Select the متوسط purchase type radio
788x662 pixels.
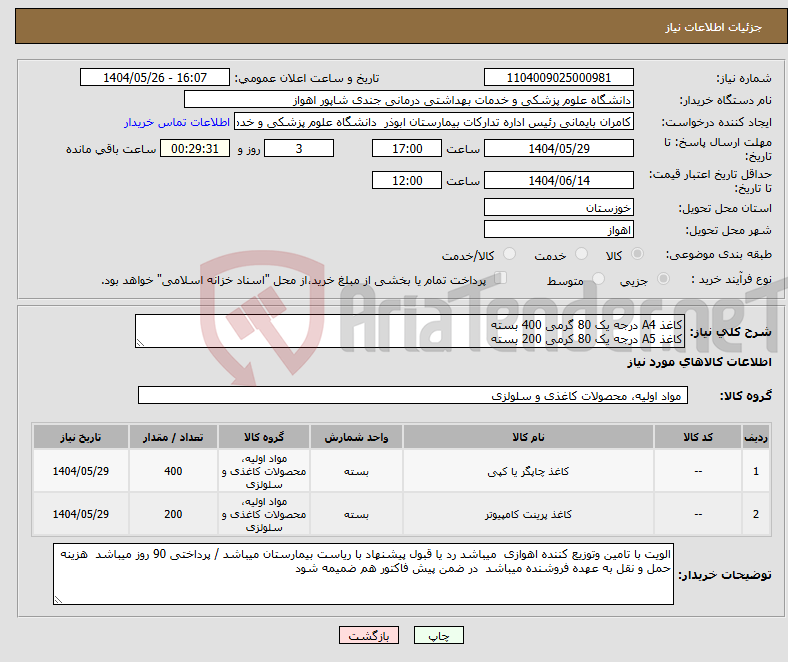point(599,278)
